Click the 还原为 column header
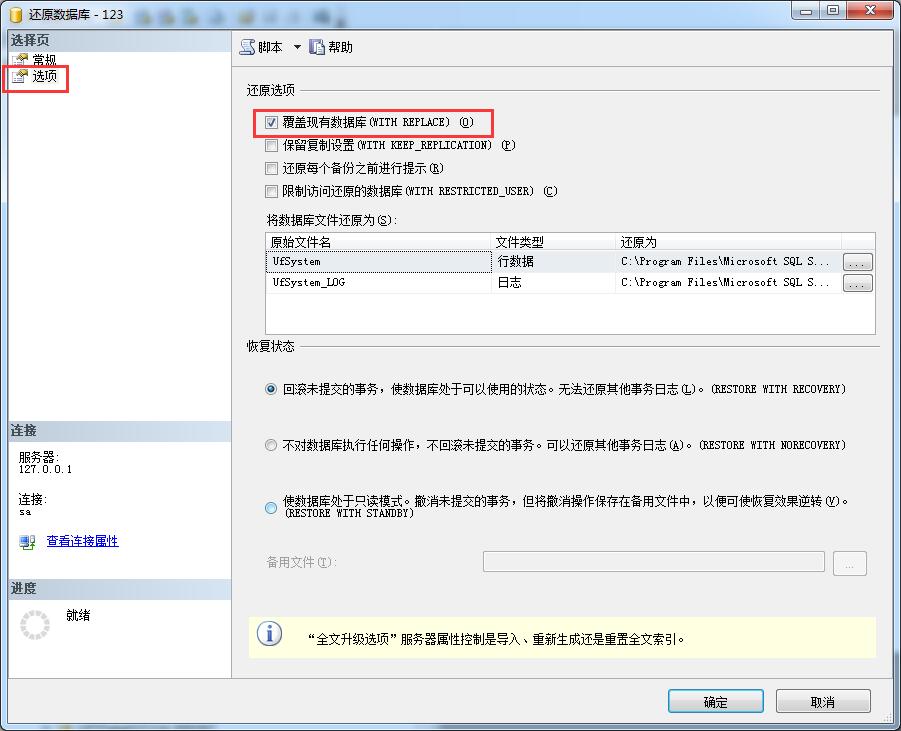Screen dimensions: 901x731 pyautogui.click(x=728, y=242)
